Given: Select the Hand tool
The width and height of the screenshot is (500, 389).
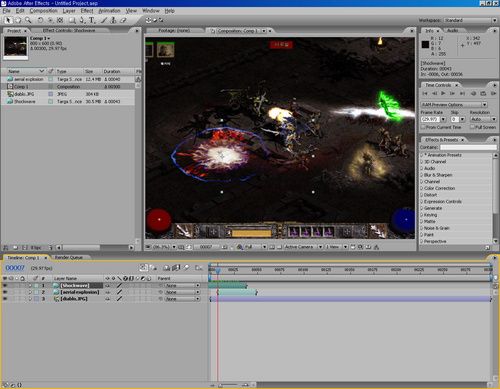Looking at the screenshot, I should [18, 20].
